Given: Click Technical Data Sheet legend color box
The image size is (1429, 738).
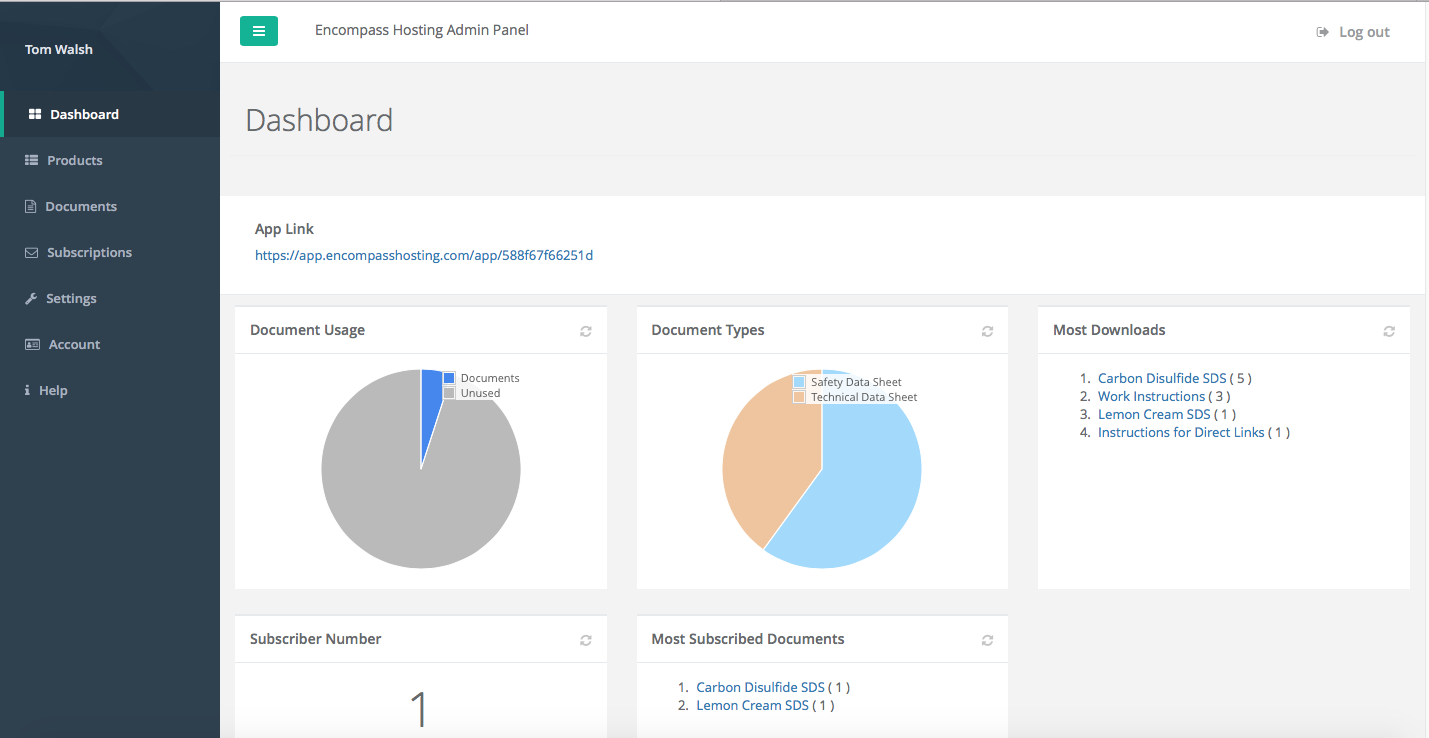Looking at the screenshot, I should click(x=799, y=397).
